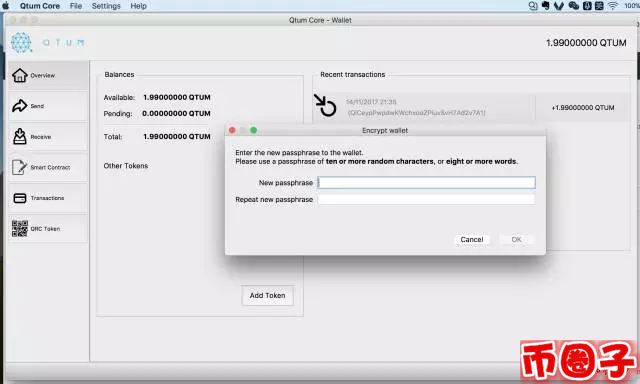The width and height of the screenshot is (640, 384).
Task: Focus the Repeat new passphrase field
Action: pos(427,199)
